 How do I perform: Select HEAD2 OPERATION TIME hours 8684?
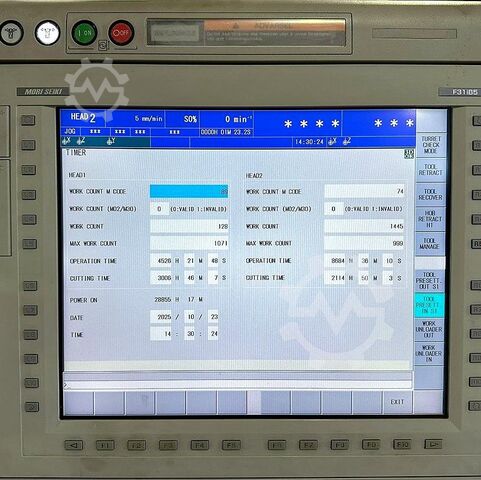(335, 261)
